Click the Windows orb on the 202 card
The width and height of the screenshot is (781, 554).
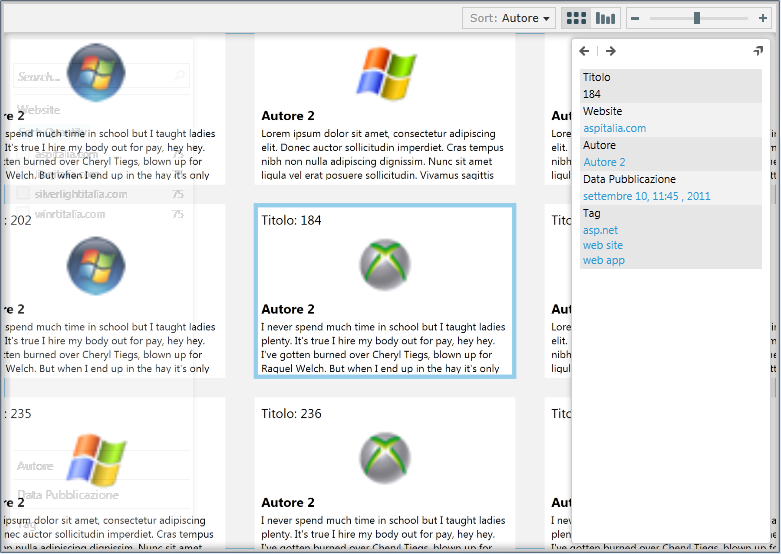coord(96,266)
